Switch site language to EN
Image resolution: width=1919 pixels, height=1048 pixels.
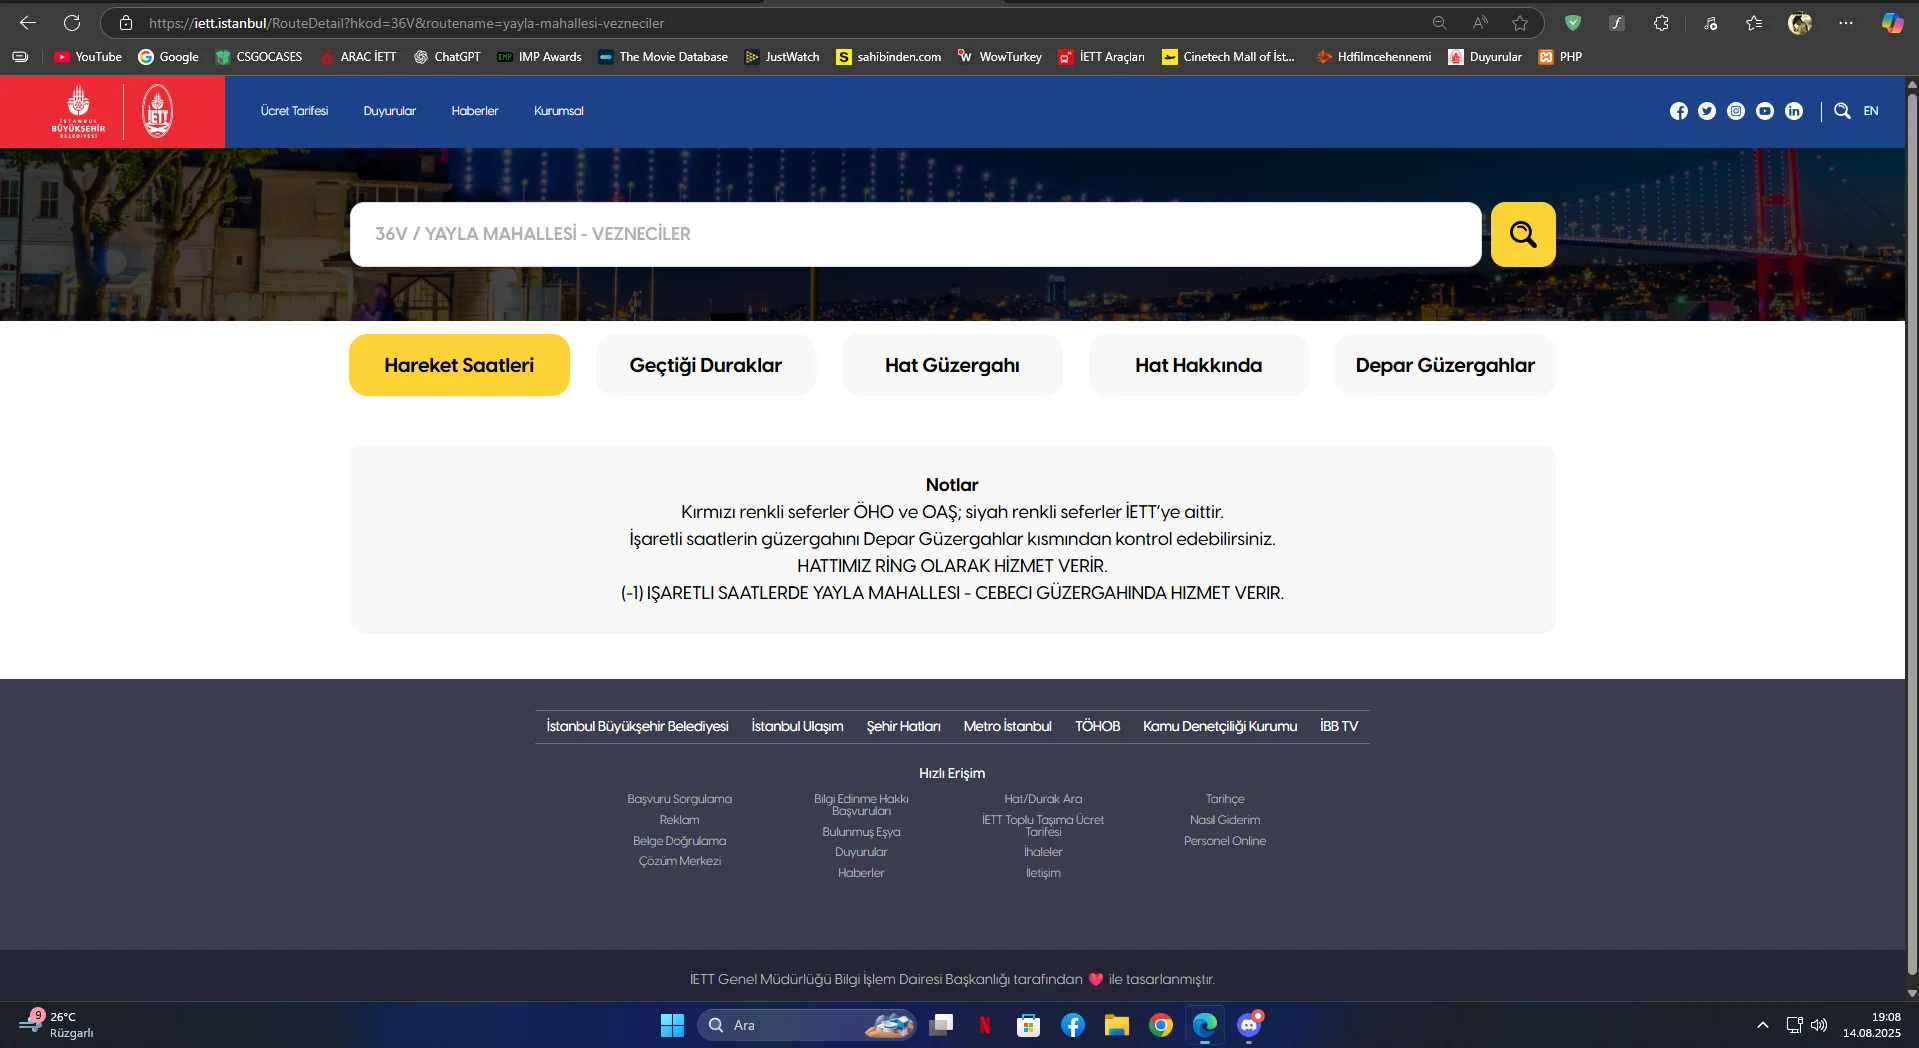(x=1870, y=111)
